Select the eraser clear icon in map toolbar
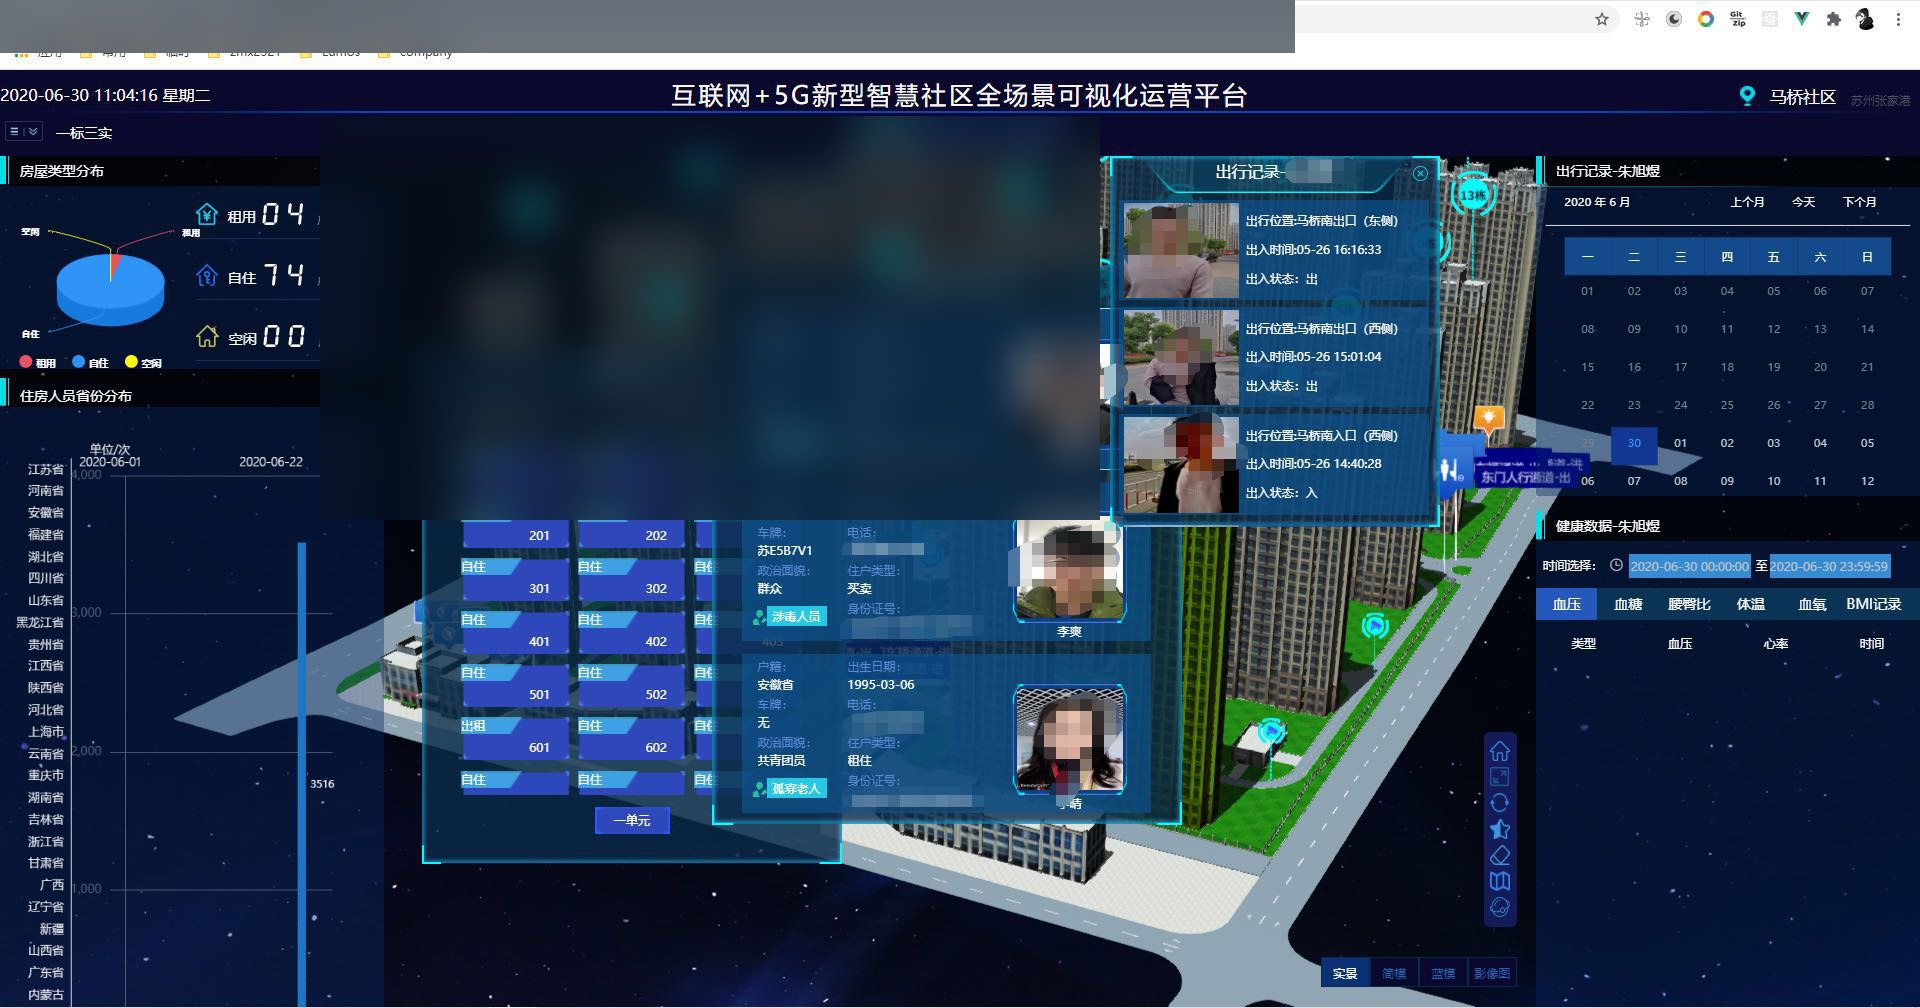The width and height of the screenshot is (1920, 1008). coord(1499,855)
